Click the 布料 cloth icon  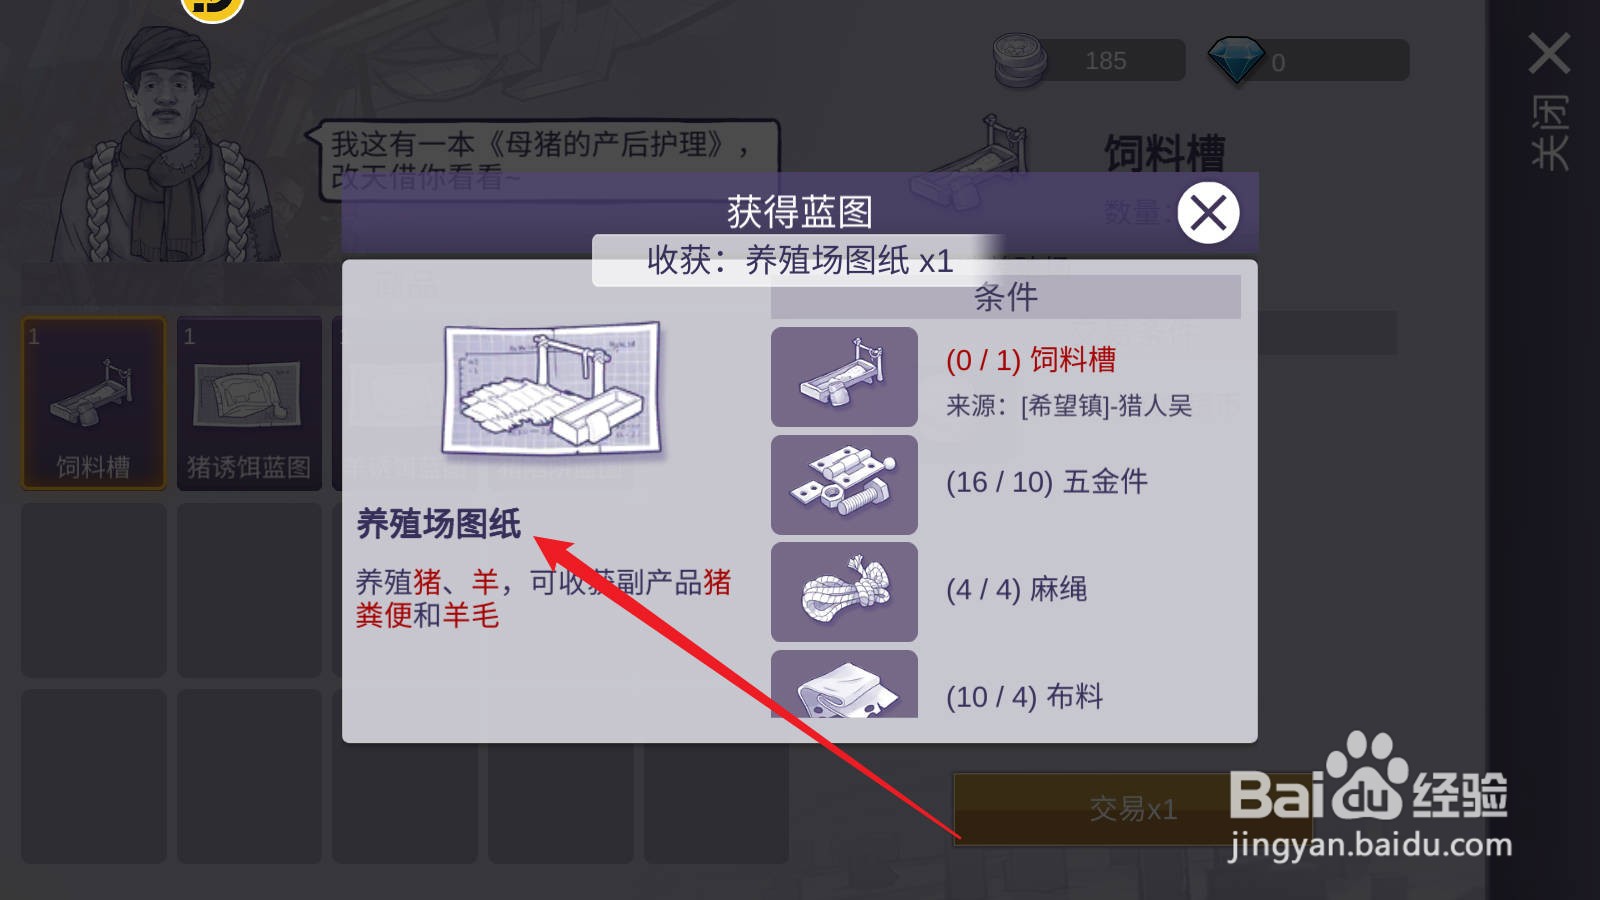pos(844,684)
